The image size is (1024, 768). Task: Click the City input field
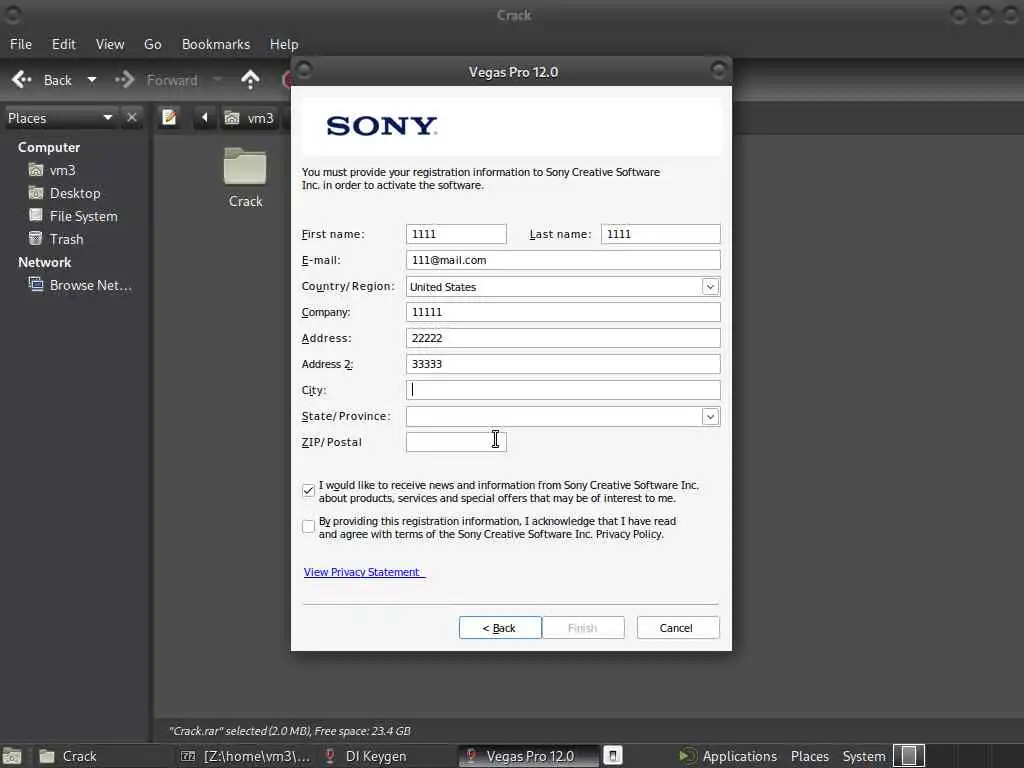[x=563, y=390]
